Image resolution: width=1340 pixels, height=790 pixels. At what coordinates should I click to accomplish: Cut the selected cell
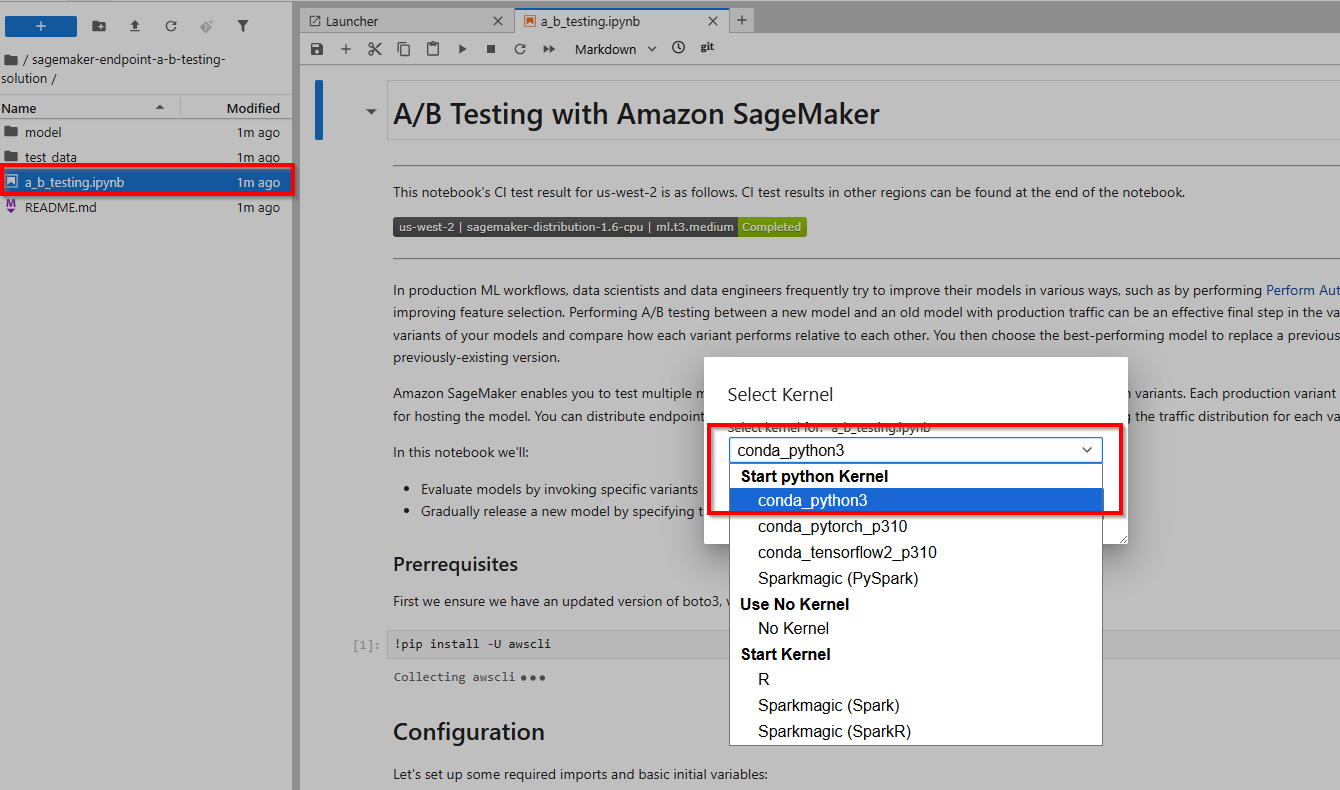coord(375,49)
